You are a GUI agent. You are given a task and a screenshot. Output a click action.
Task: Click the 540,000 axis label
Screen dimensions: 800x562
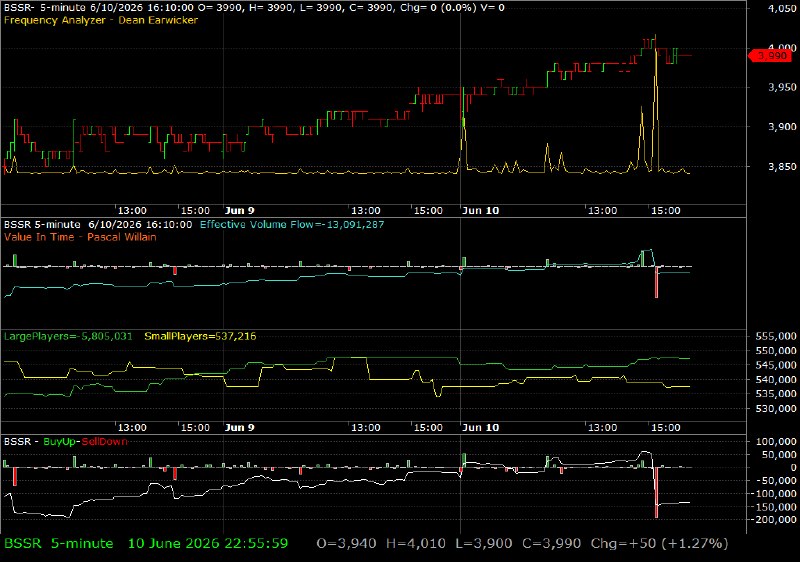coord(776,379)
